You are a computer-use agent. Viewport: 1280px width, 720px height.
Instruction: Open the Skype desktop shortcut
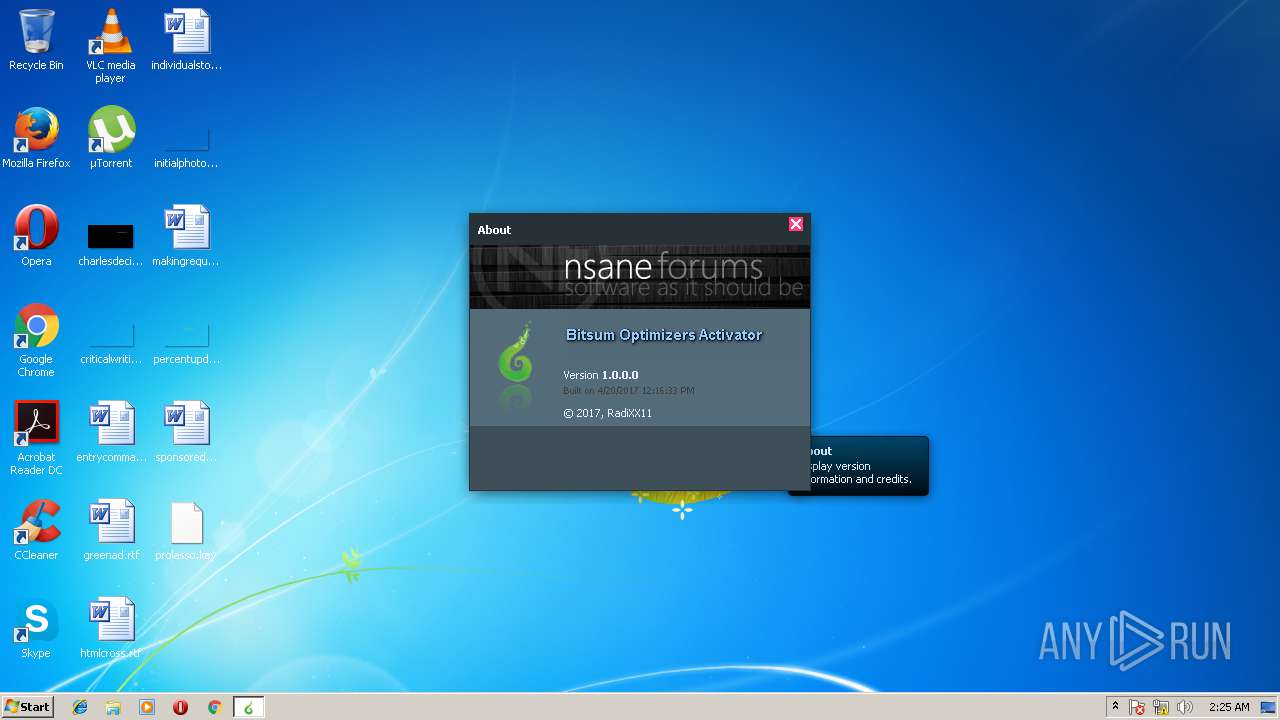[36, 628]
